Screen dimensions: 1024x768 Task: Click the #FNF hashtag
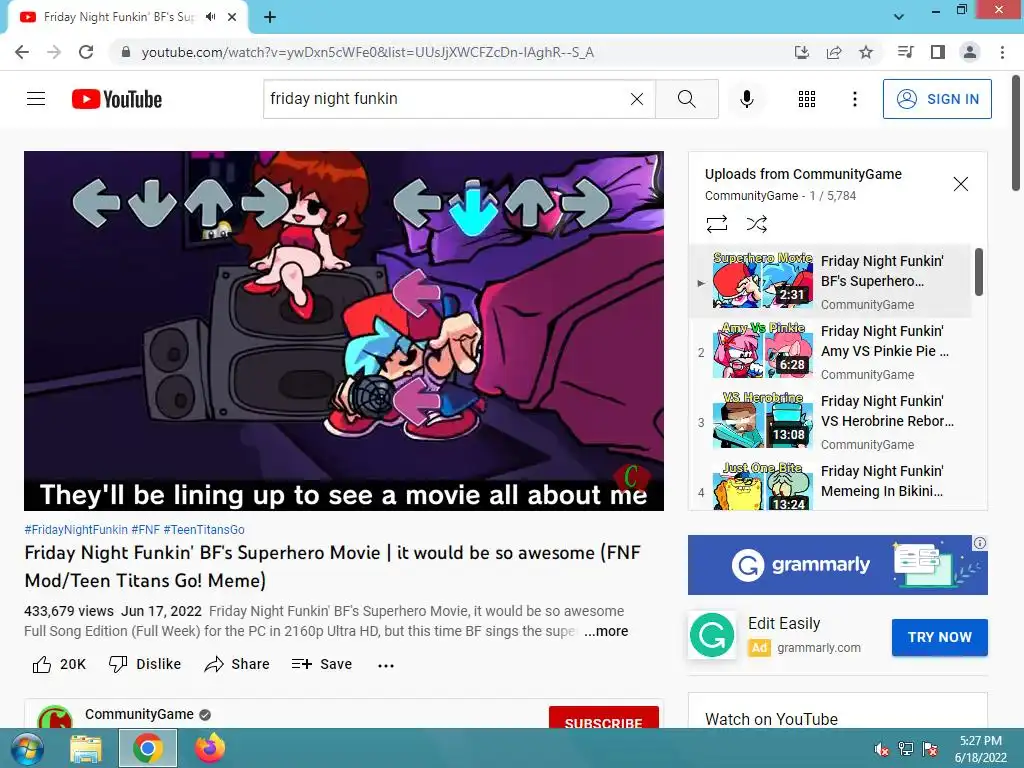[146, 530]
